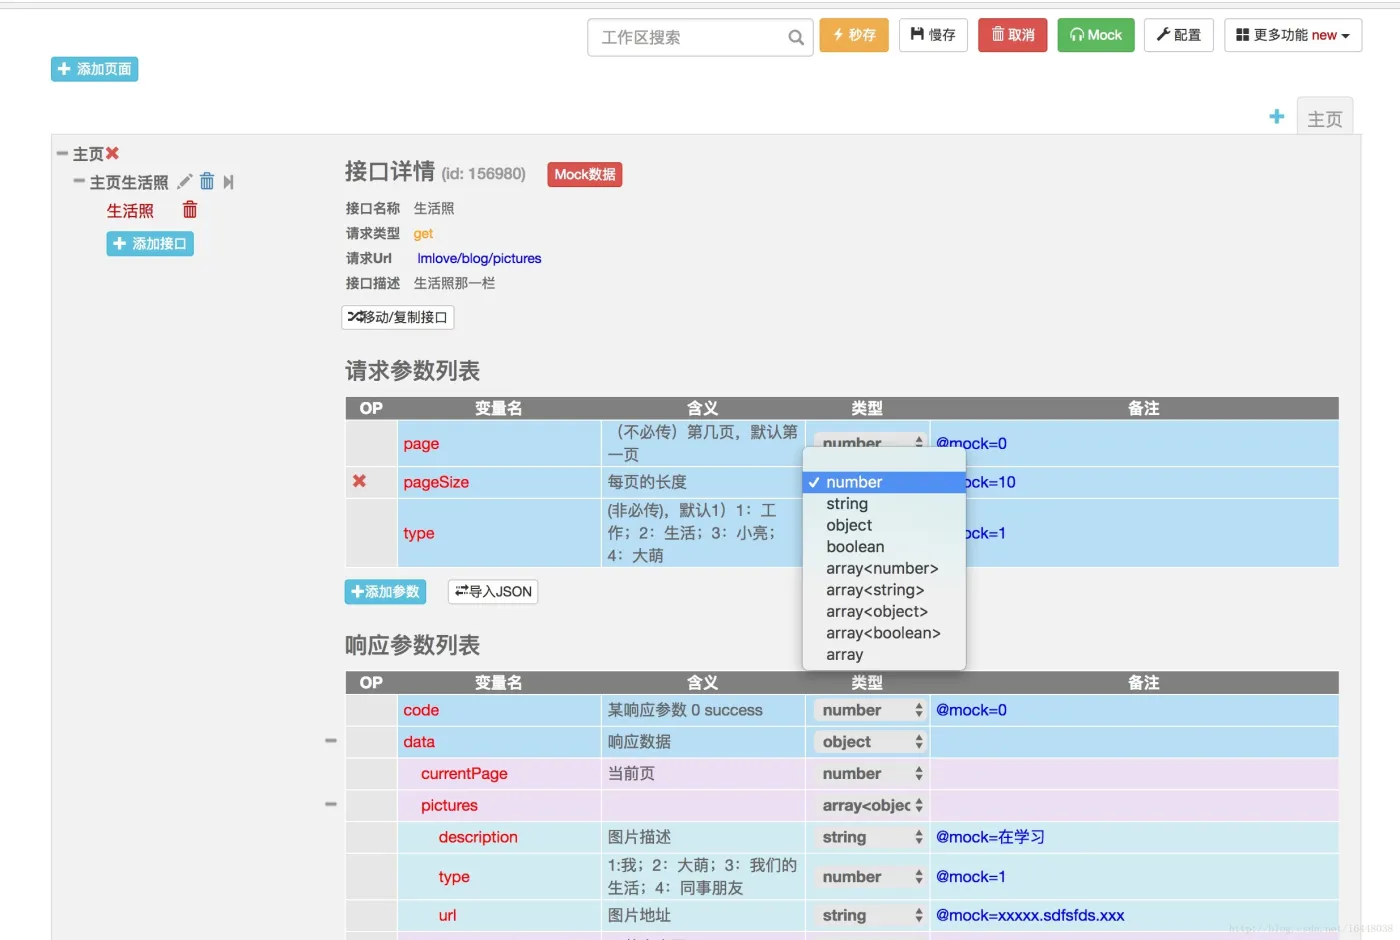Click the lmlove/blog/pictures request URL
This screenshot has width=1400, height=940.
(479, 258)
